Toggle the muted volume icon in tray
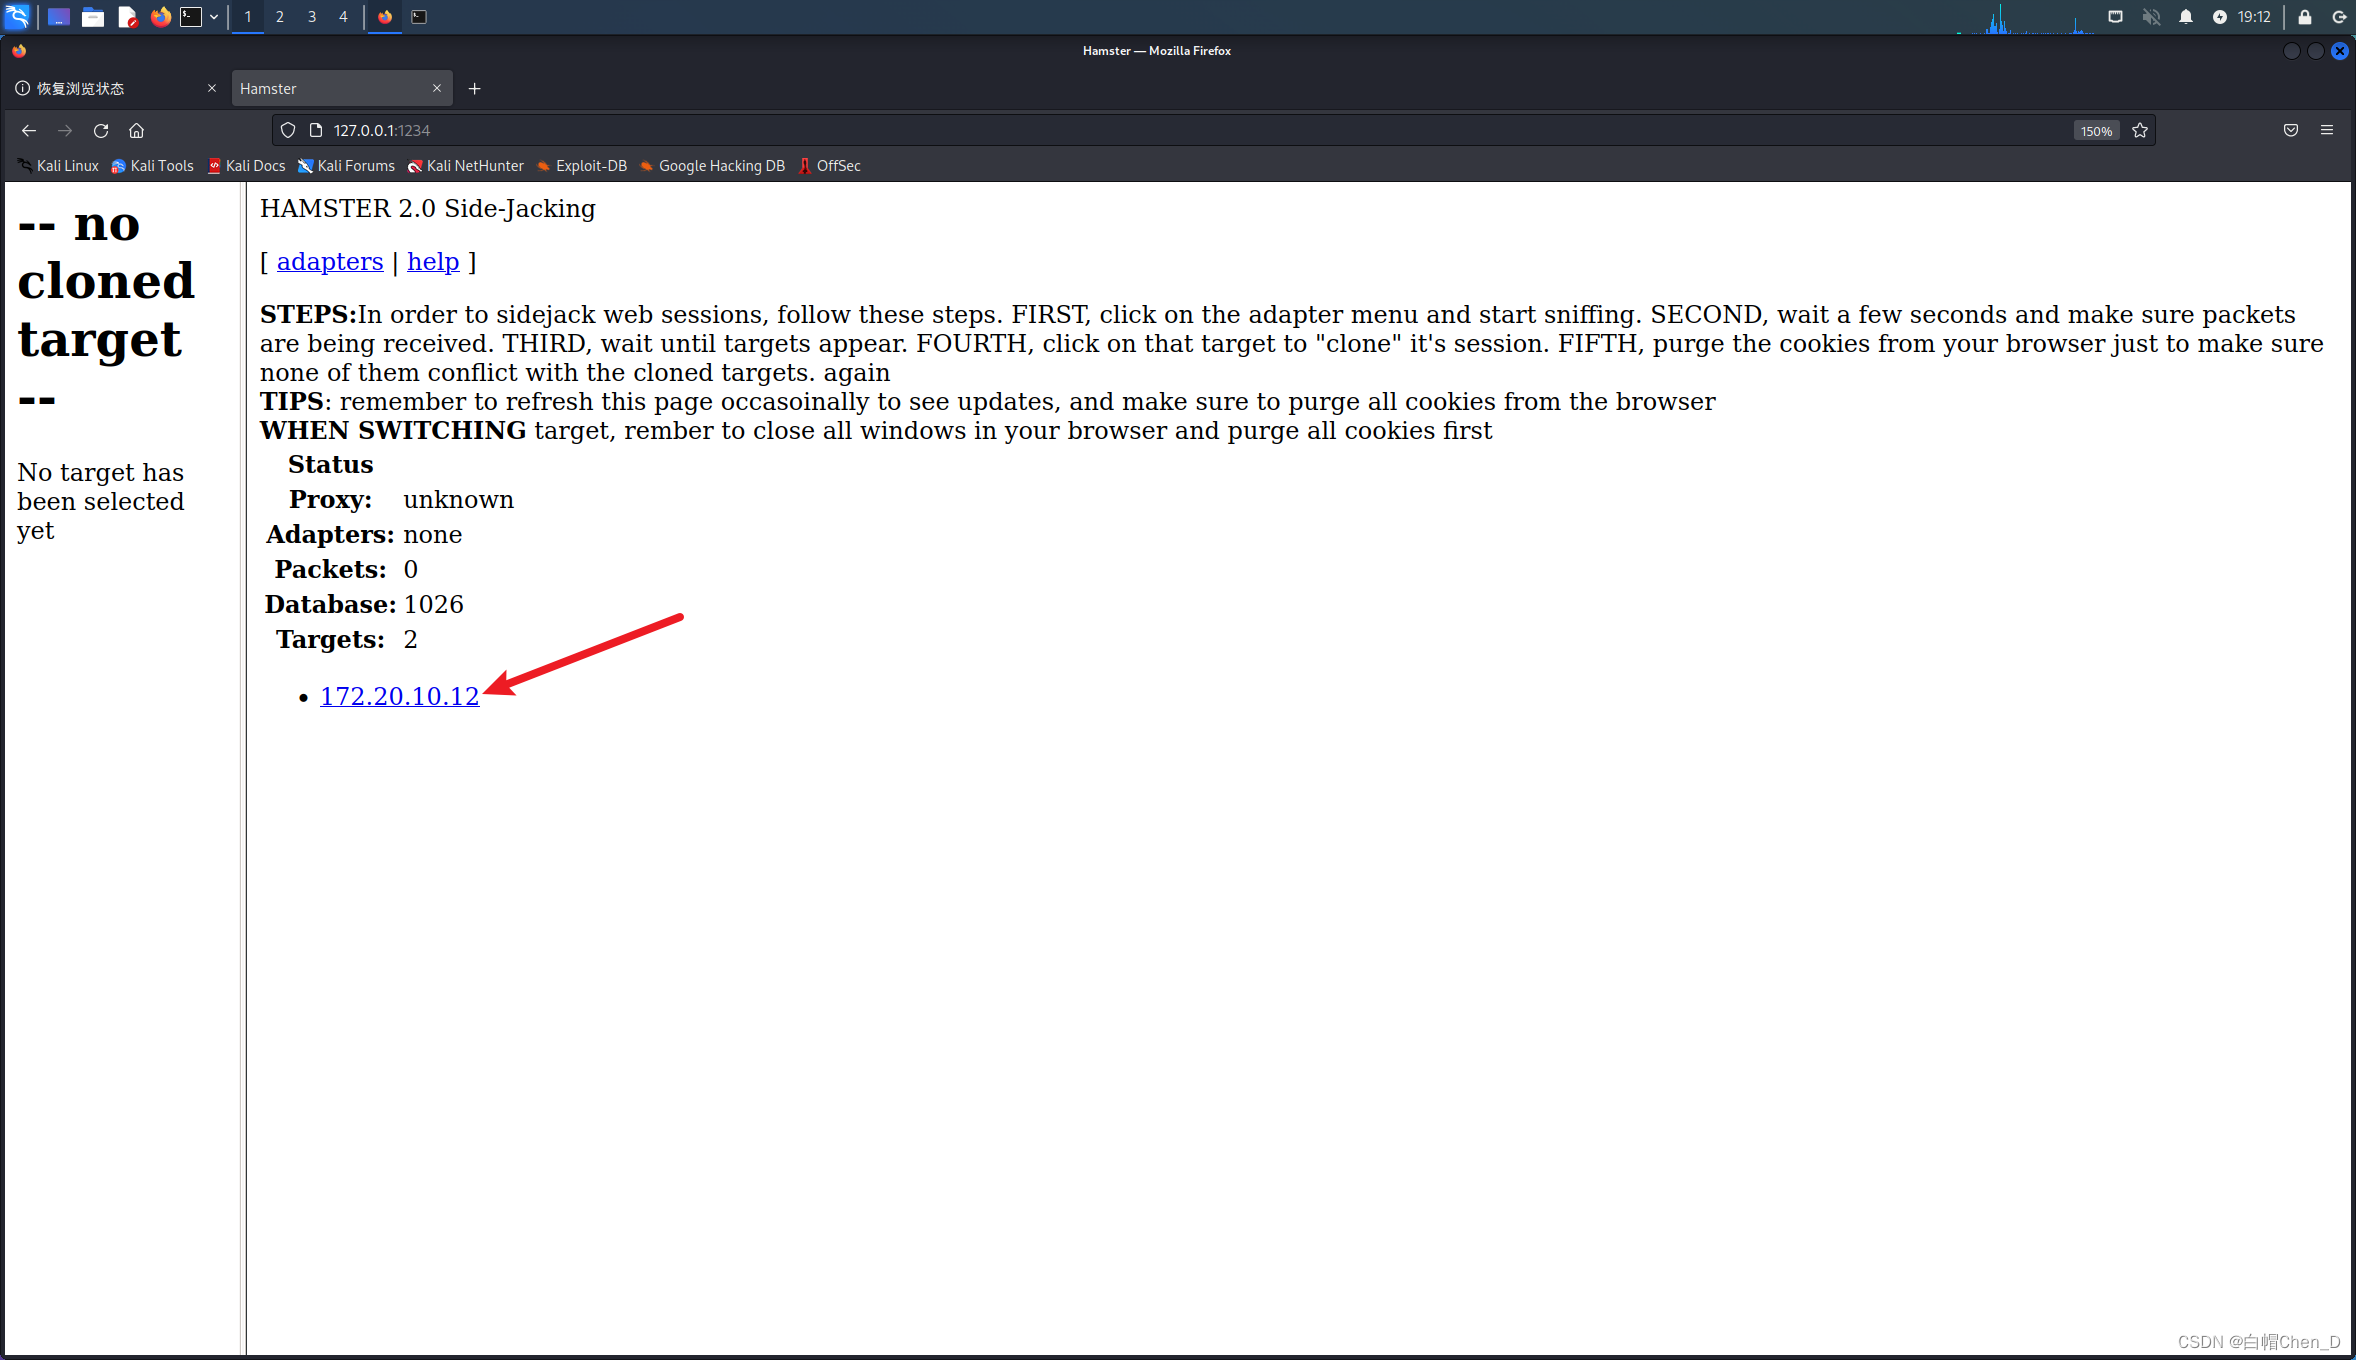2356x1360 pixels. (x=2151, y=17)
